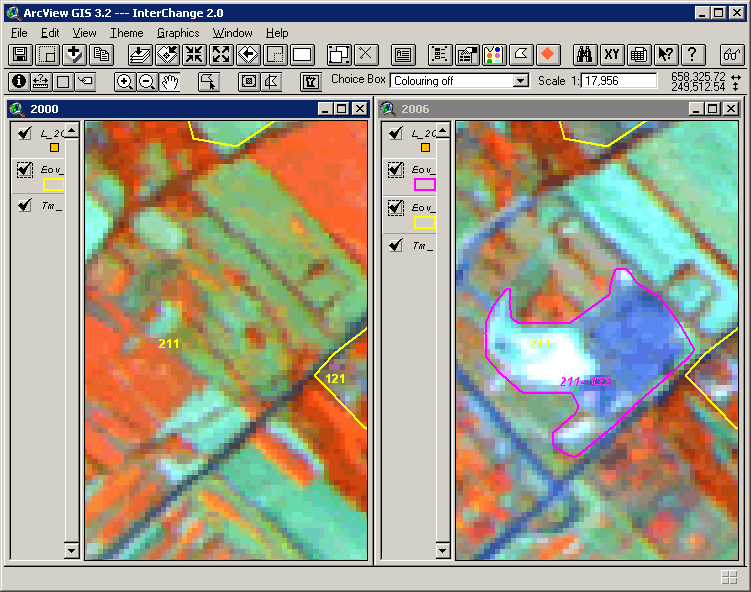Click the XY coordinates icon
This screenshot has height=592, width=751.
[613, 55]
